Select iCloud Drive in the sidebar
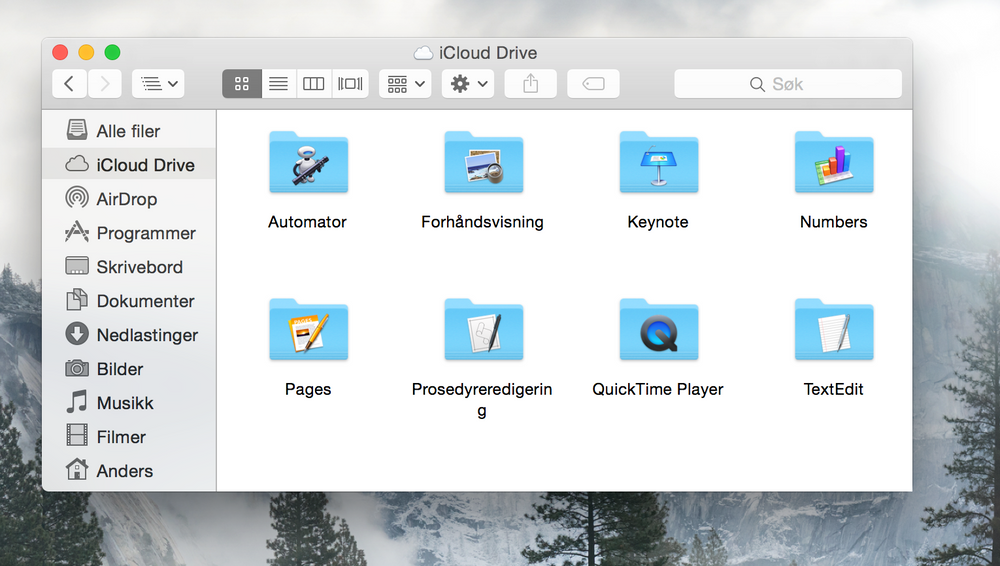 pos(129,165)
